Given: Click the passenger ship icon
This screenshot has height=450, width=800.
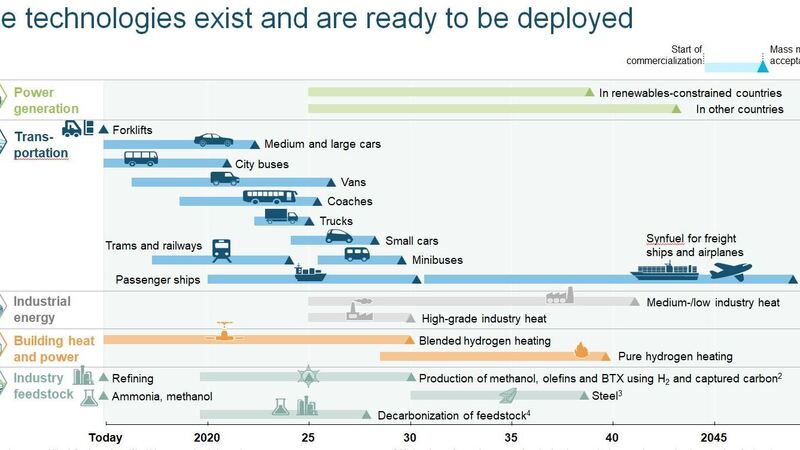Looking at the screenshot, I should coord(310,273).
